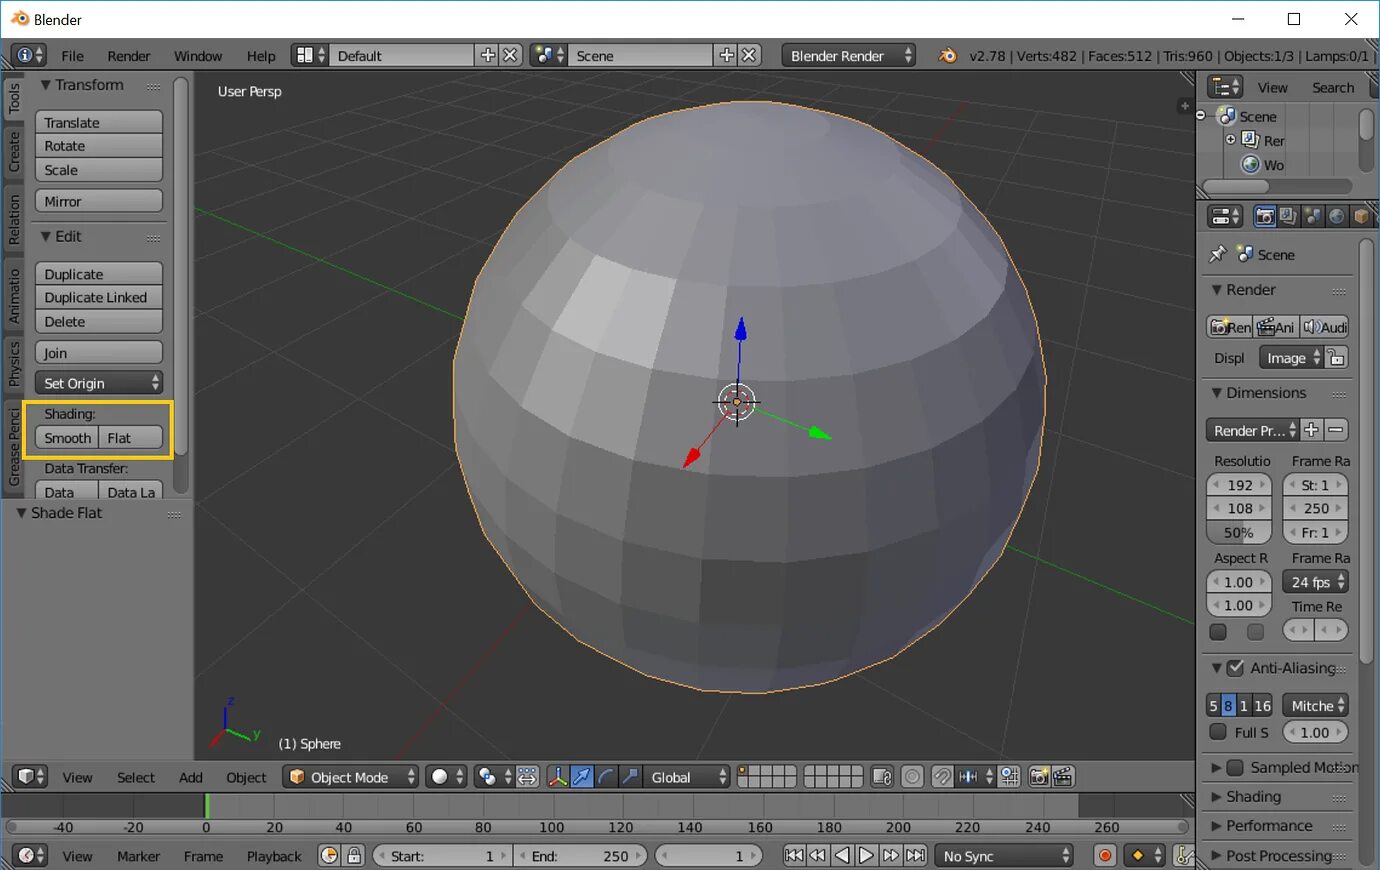Play the animation forward
This screenshot has height=870, width=1380.
click(867, 856)
